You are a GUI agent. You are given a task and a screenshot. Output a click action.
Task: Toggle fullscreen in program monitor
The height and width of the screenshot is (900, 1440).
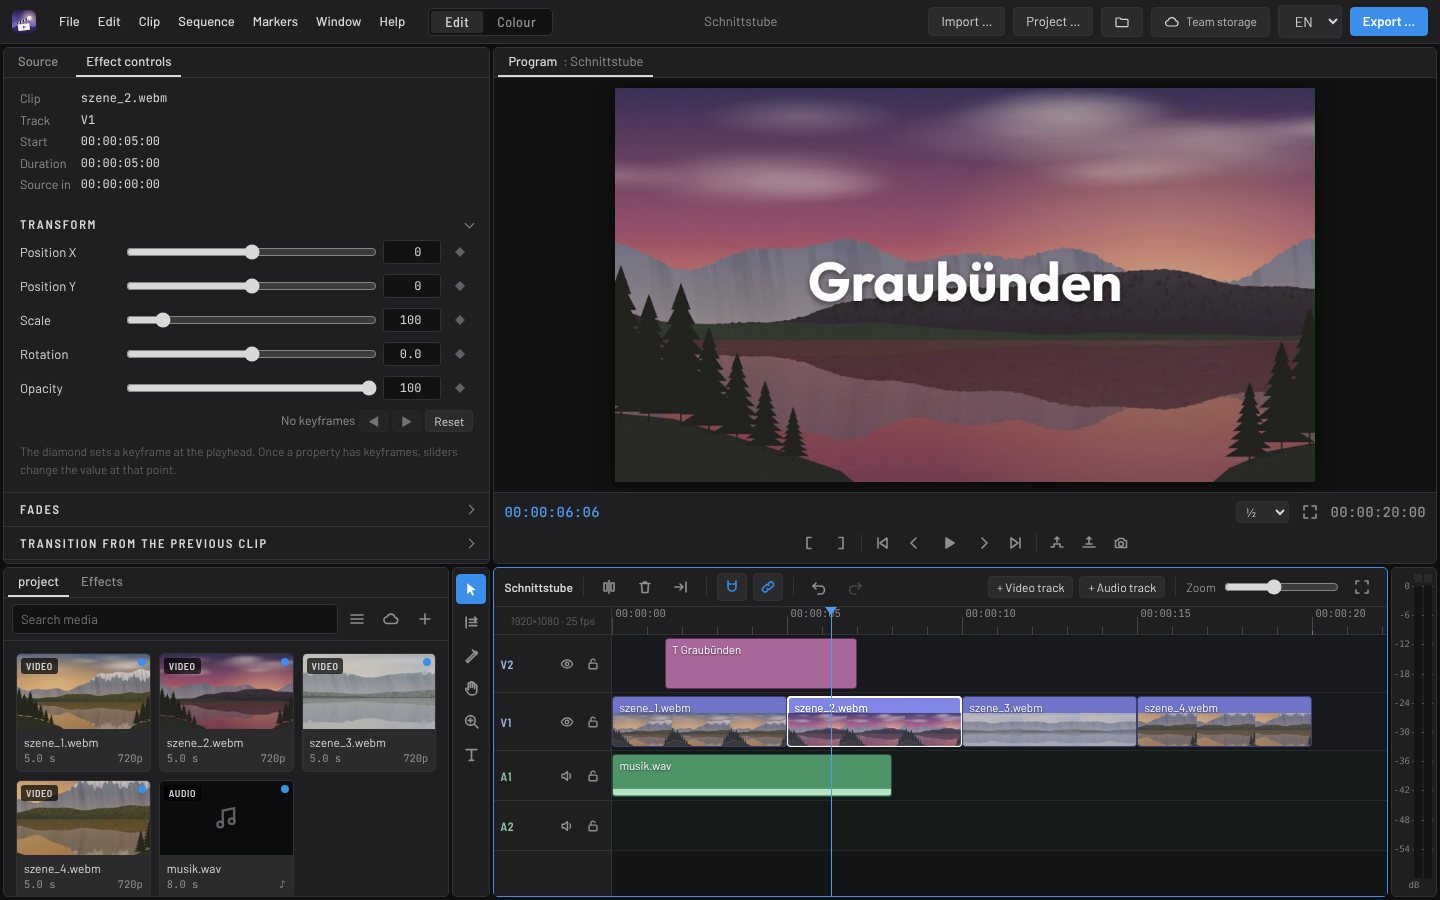pos(1310,512)
